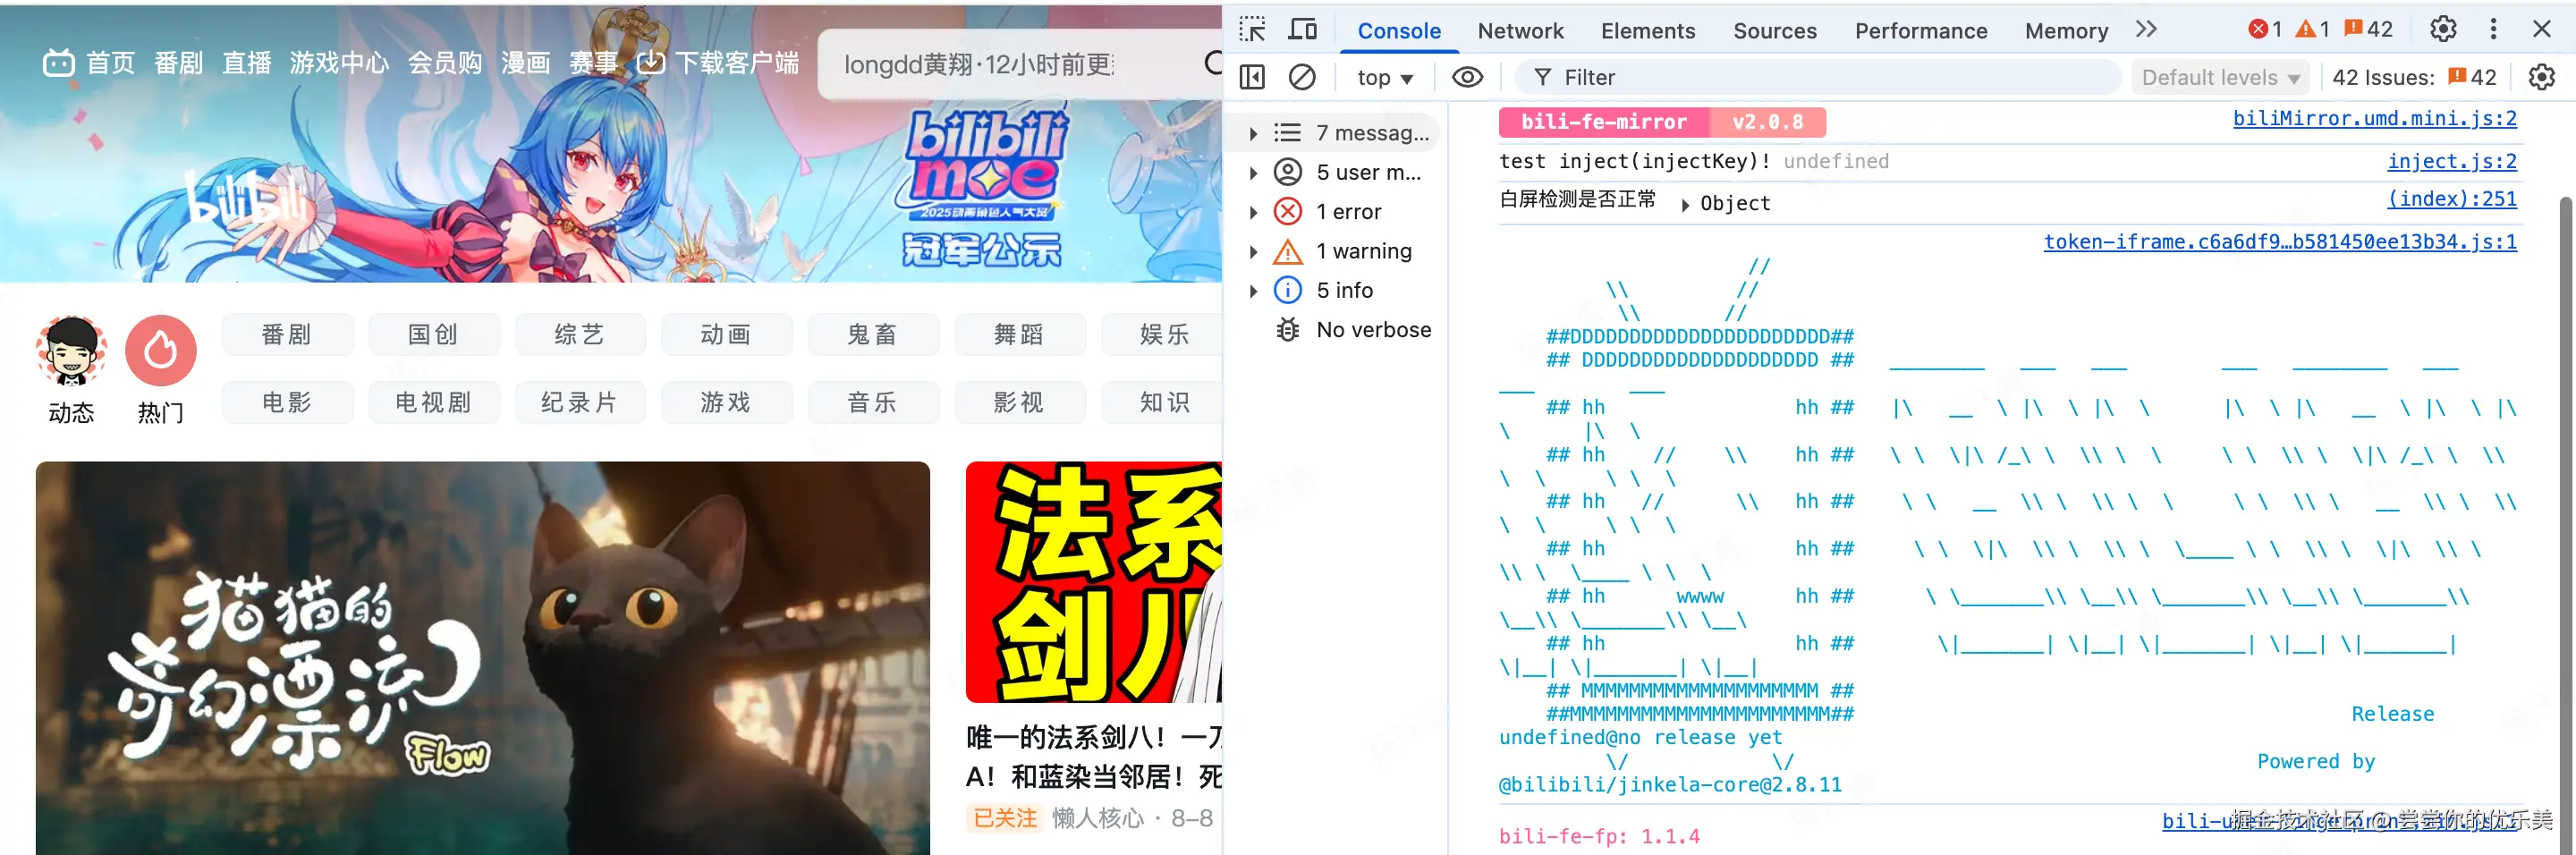
Task: Click 游戏中心 in the navigation bar
Action: coord(339,63)
